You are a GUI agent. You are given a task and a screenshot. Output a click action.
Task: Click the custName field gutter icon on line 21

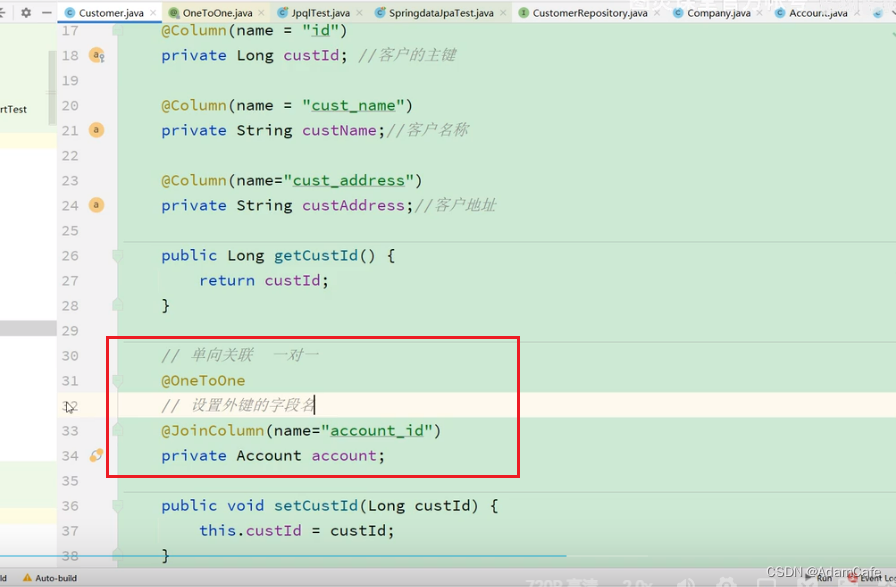pos(96,130)
